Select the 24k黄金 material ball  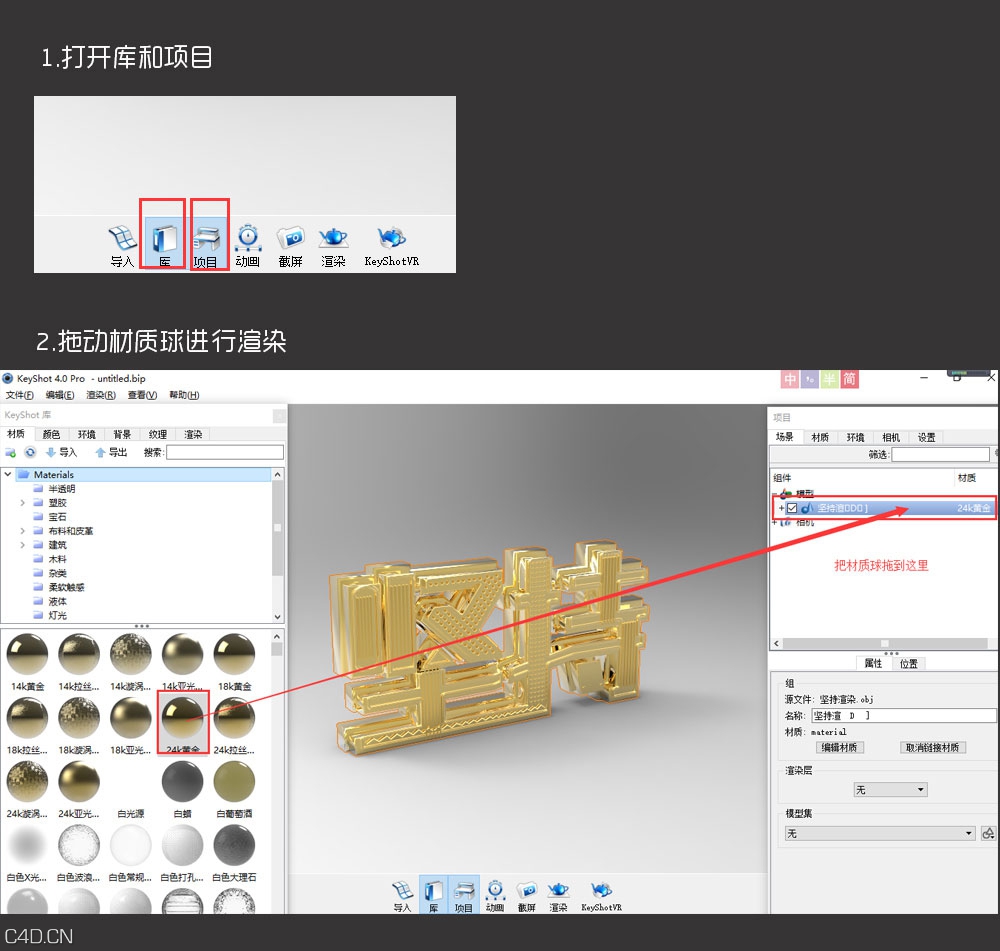tap(182, 719)
